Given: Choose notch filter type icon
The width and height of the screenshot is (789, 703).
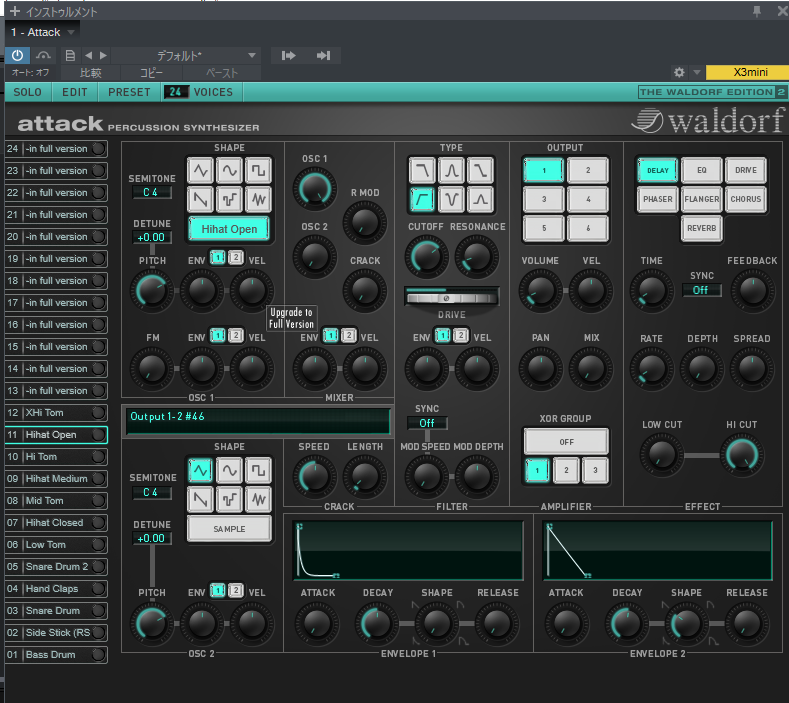Looking at the screenshot, I should coord(451,200).
